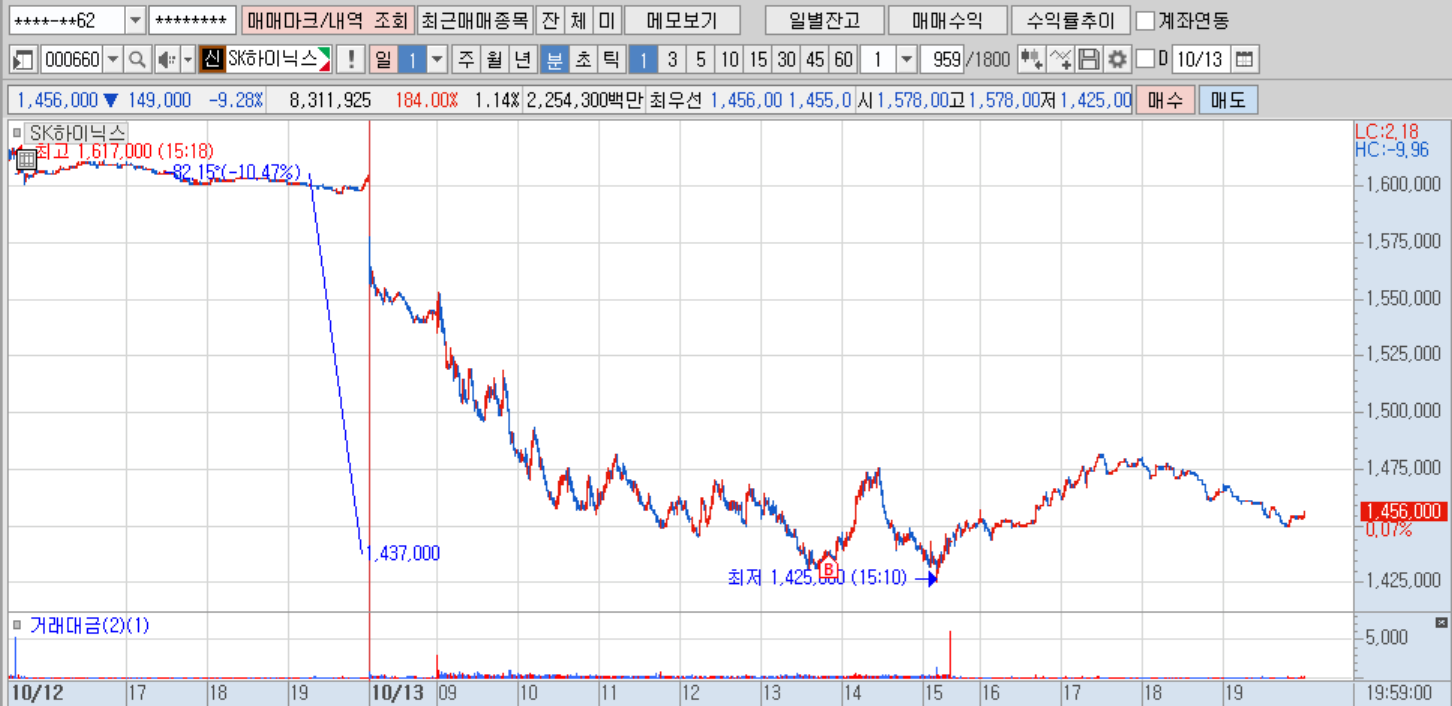The width and height of the screenshot is (1452, 706).
Task: Select the 30-minute interval button
Action: [787, 60]
